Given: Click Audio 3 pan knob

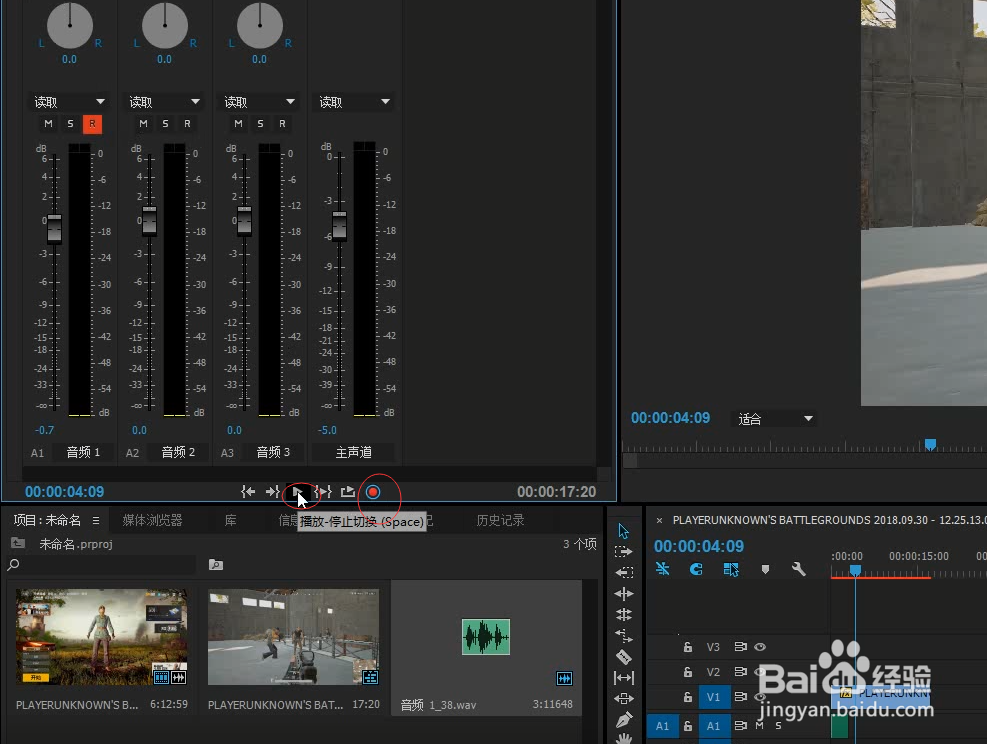Looking at the screenshot, I should pos(260,25).
